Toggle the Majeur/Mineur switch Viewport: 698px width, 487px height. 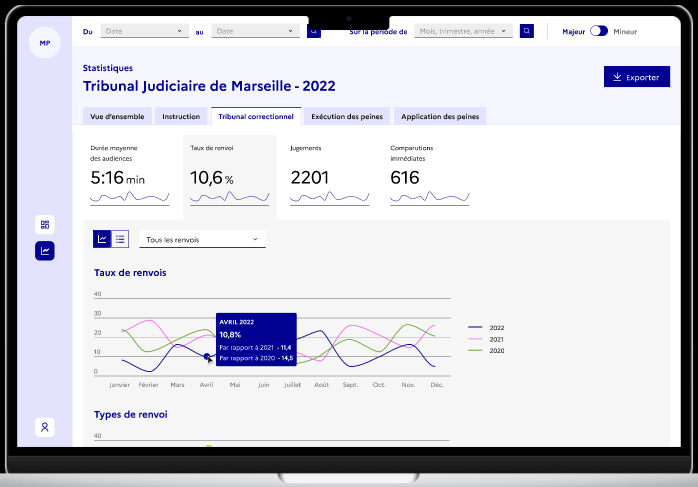(x=599, y=31)
